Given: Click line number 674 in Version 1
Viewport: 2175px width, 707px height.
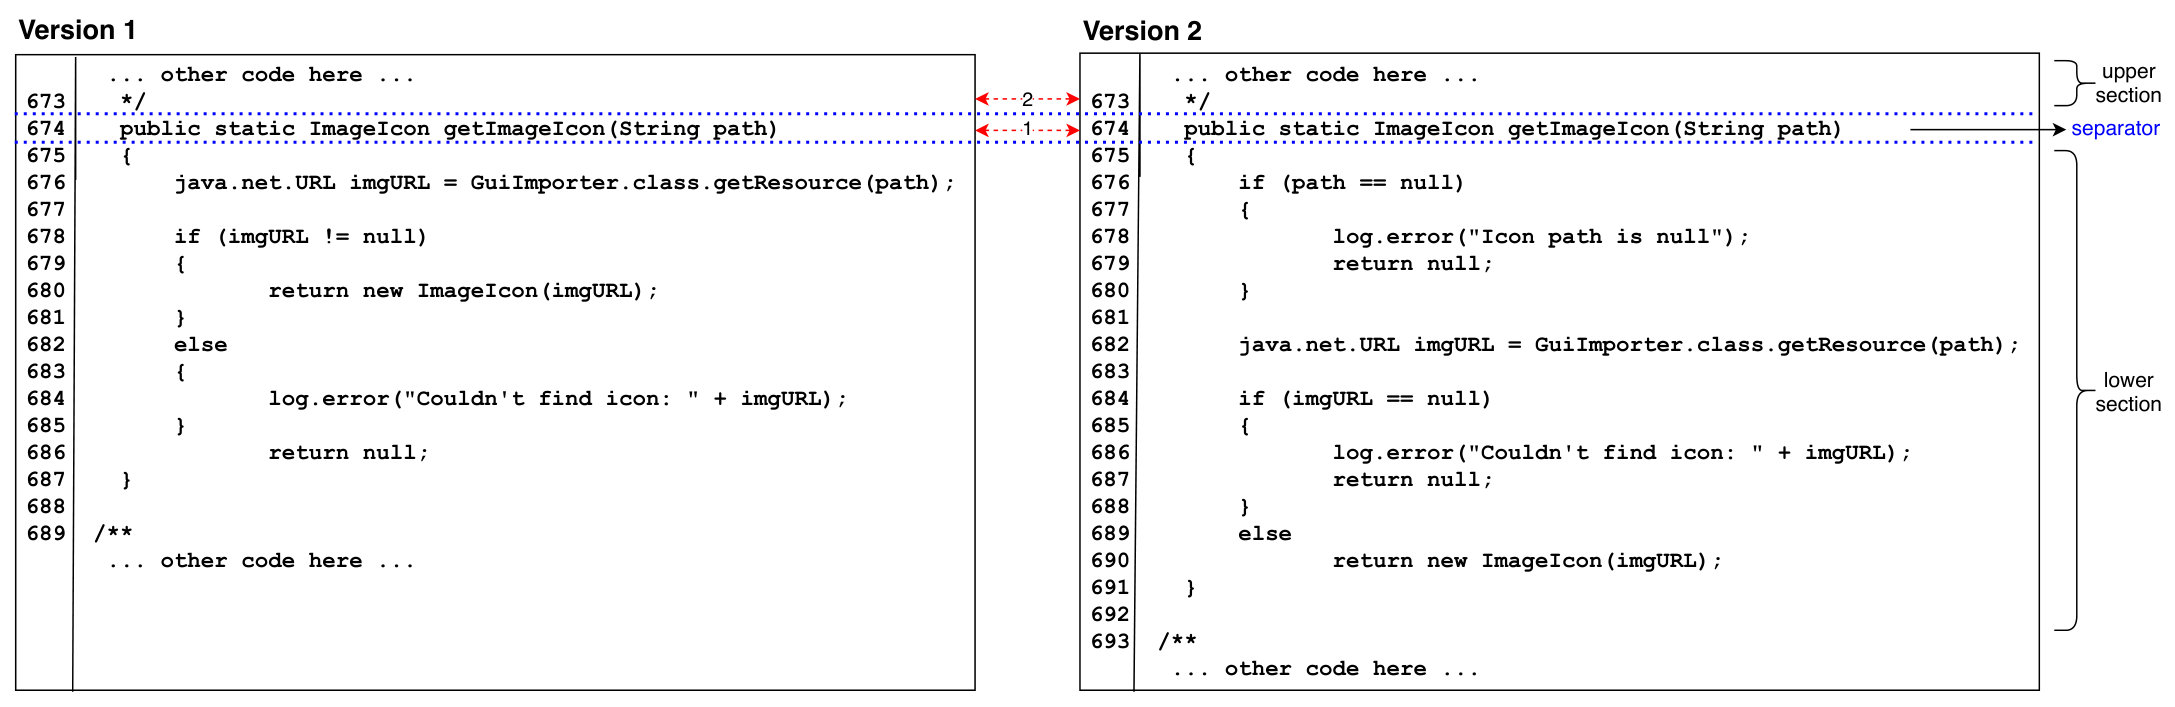Looking at the screenshot, I should pos(46,128).
